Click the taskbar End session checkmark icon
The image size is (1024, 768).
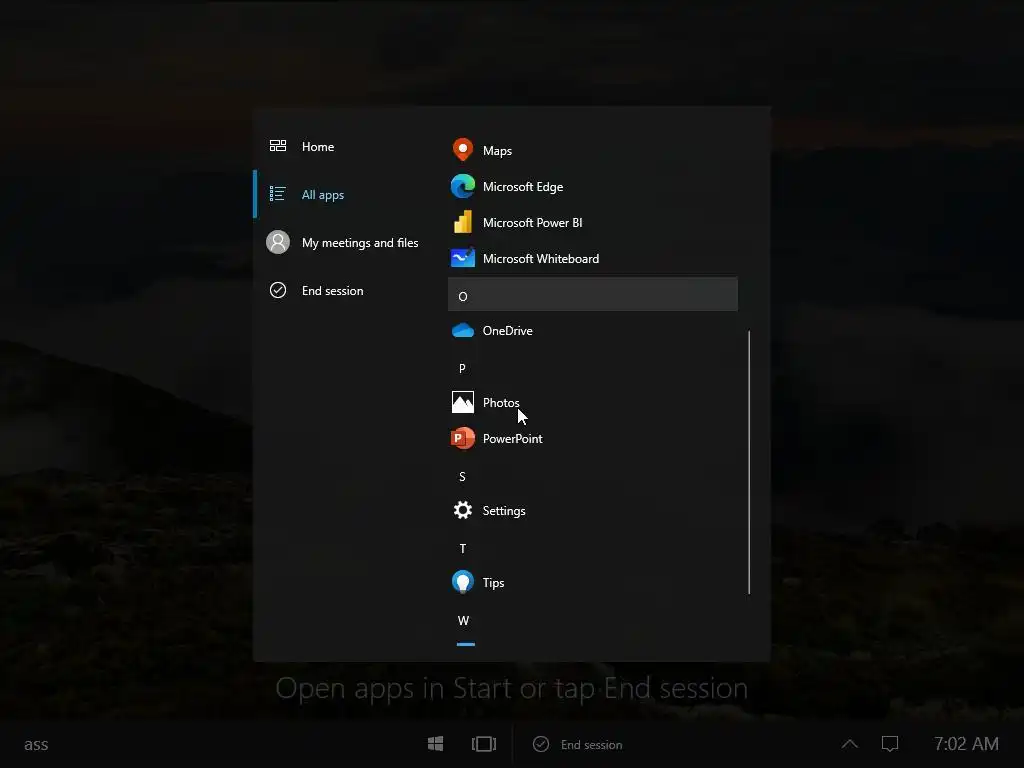pos(541,744)
